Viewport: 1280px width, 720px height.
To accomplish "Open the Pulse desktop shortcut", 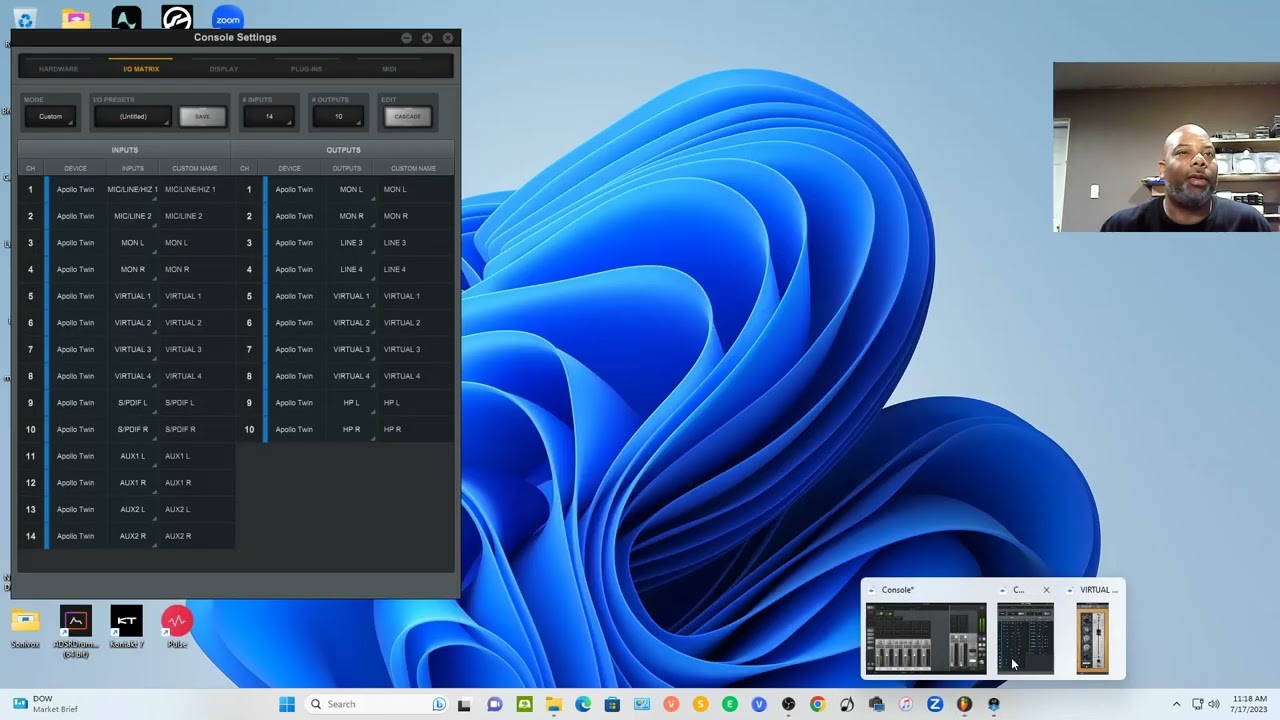I will coord(177,627).
